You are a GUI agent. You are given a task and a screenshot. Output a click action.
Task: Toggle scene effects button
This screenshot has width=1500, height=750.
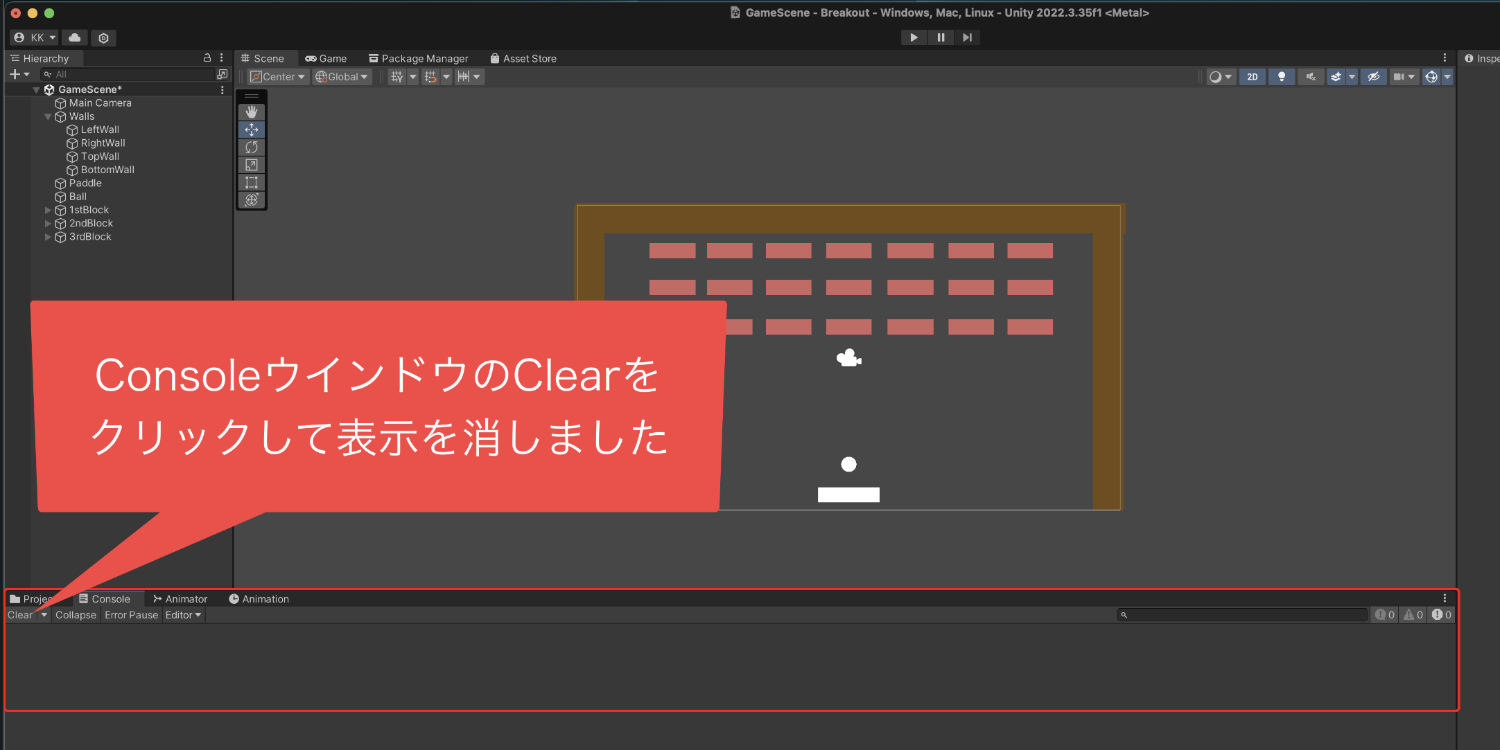[1336, 76]
